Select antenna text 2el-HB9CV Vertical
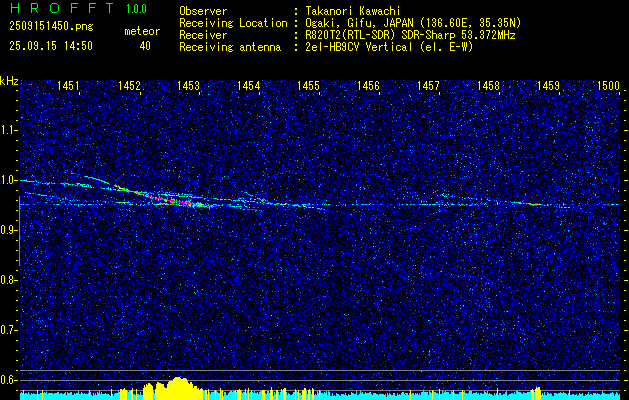The width and height of the screenshot is (629, 400). point(359,47)
